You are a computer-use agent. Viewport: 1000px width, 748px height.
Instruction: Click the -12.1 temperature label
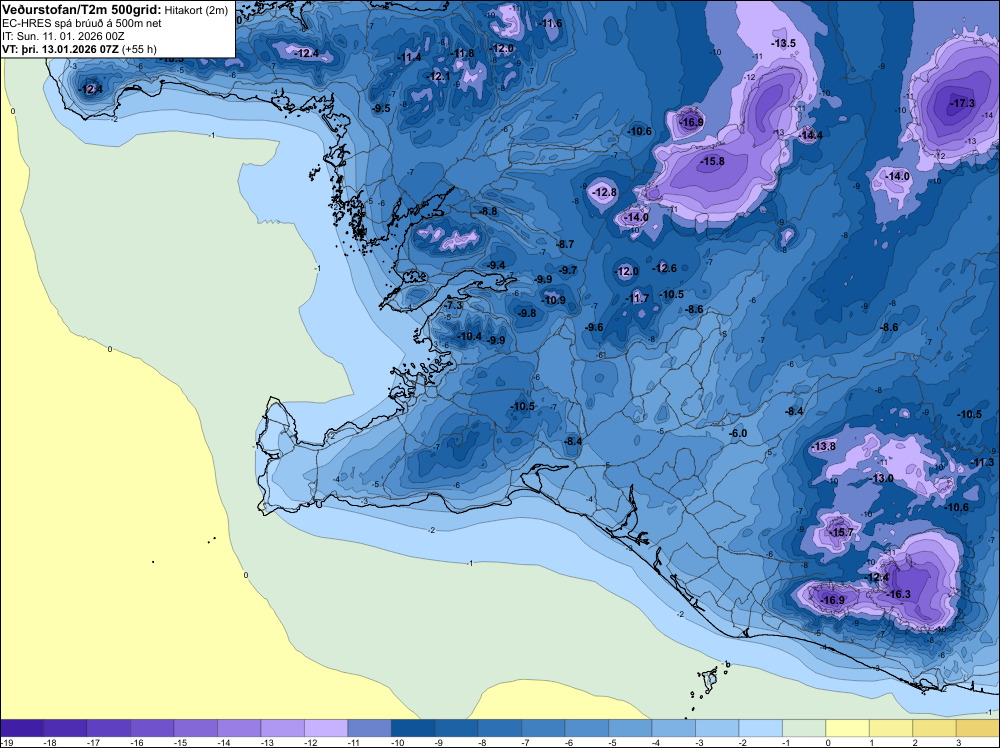tap(438, 77)
